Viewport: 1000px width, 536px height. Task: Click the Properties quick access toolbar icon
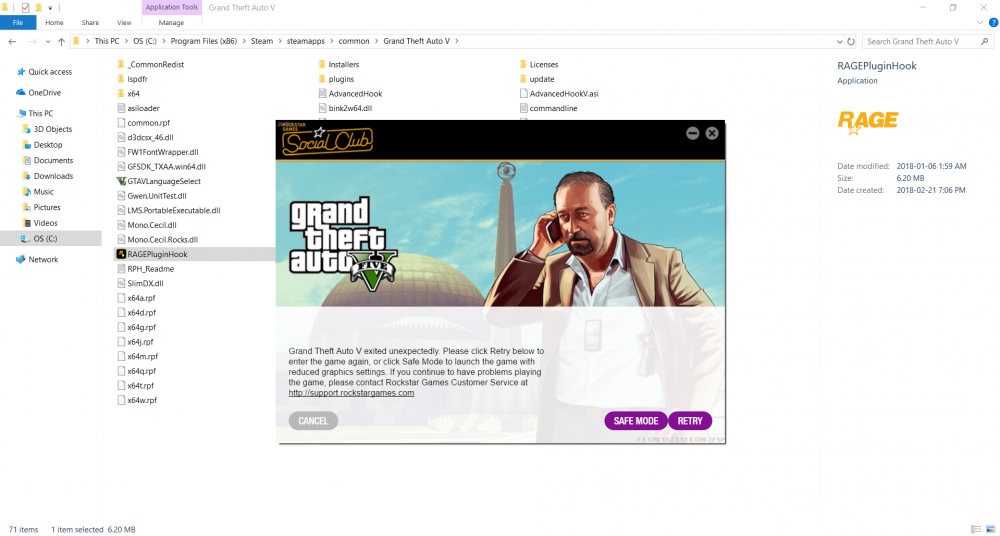pos(25,8)
